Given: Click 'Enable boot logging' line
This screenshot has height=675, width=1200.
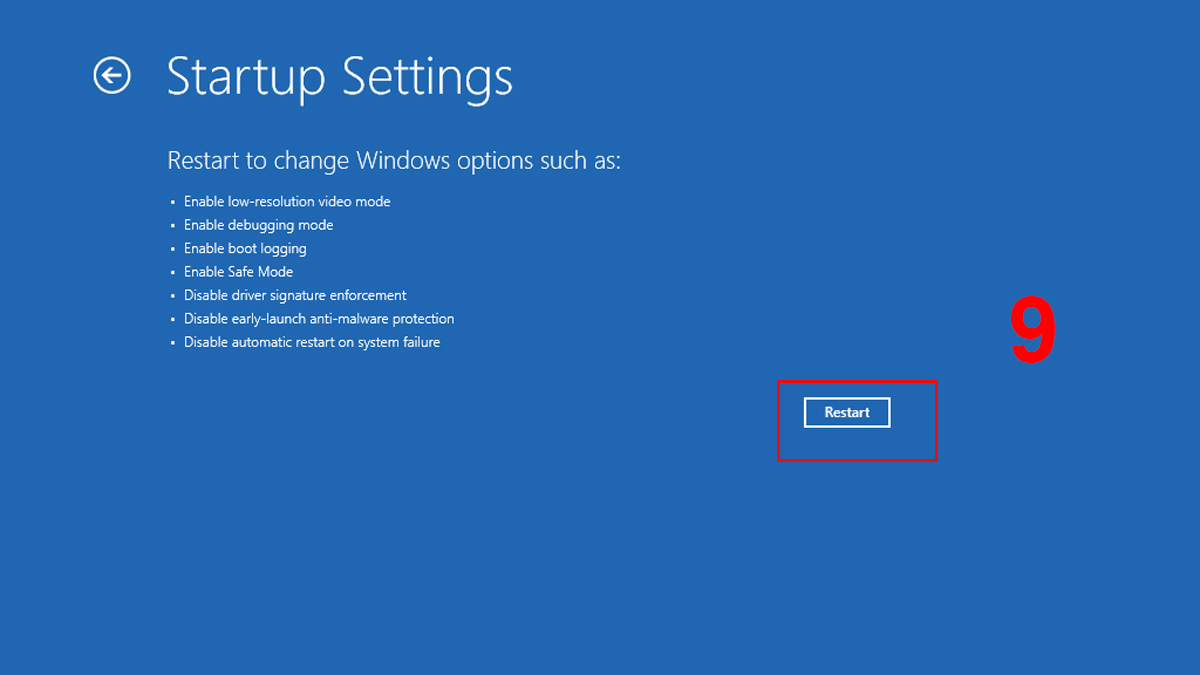Looking at the screenshot, I should [245, 249].
